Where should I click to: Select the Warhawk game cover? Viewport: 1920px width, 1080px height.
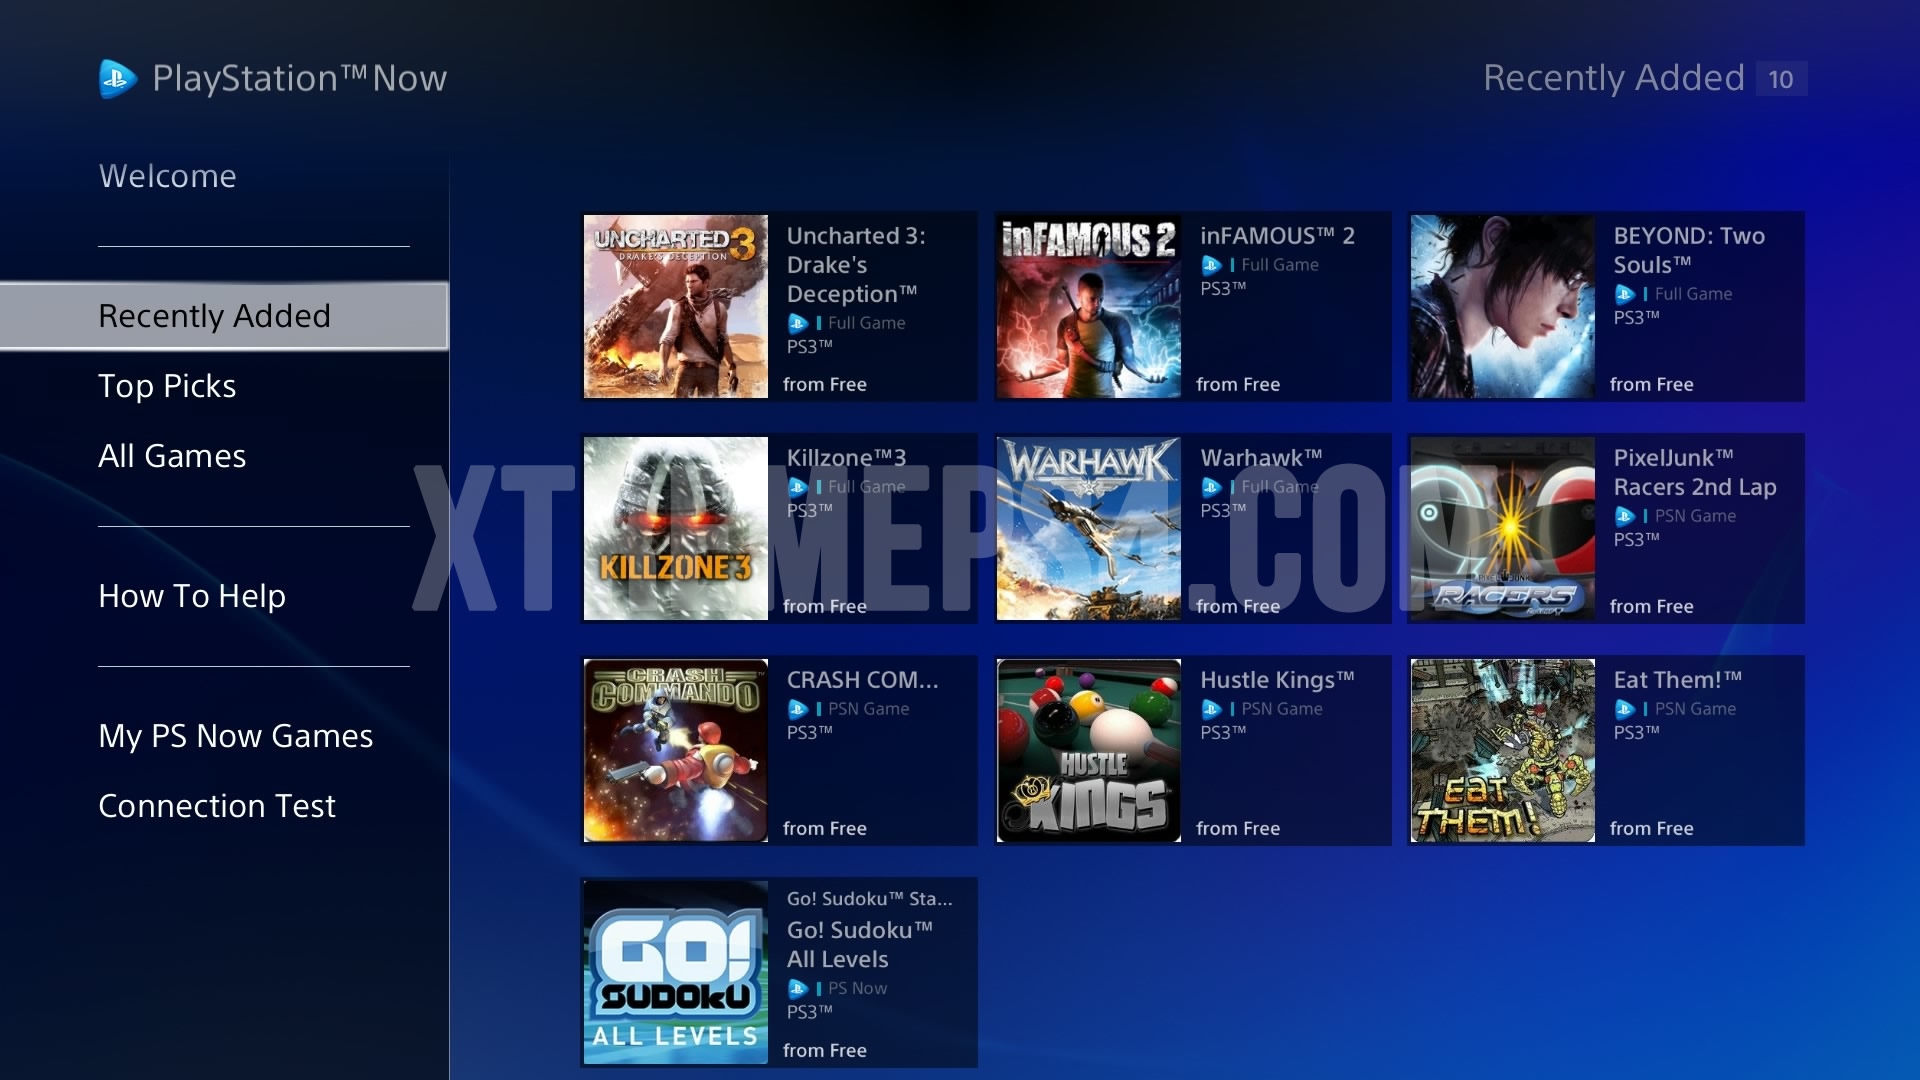[x=1088, y=528]
